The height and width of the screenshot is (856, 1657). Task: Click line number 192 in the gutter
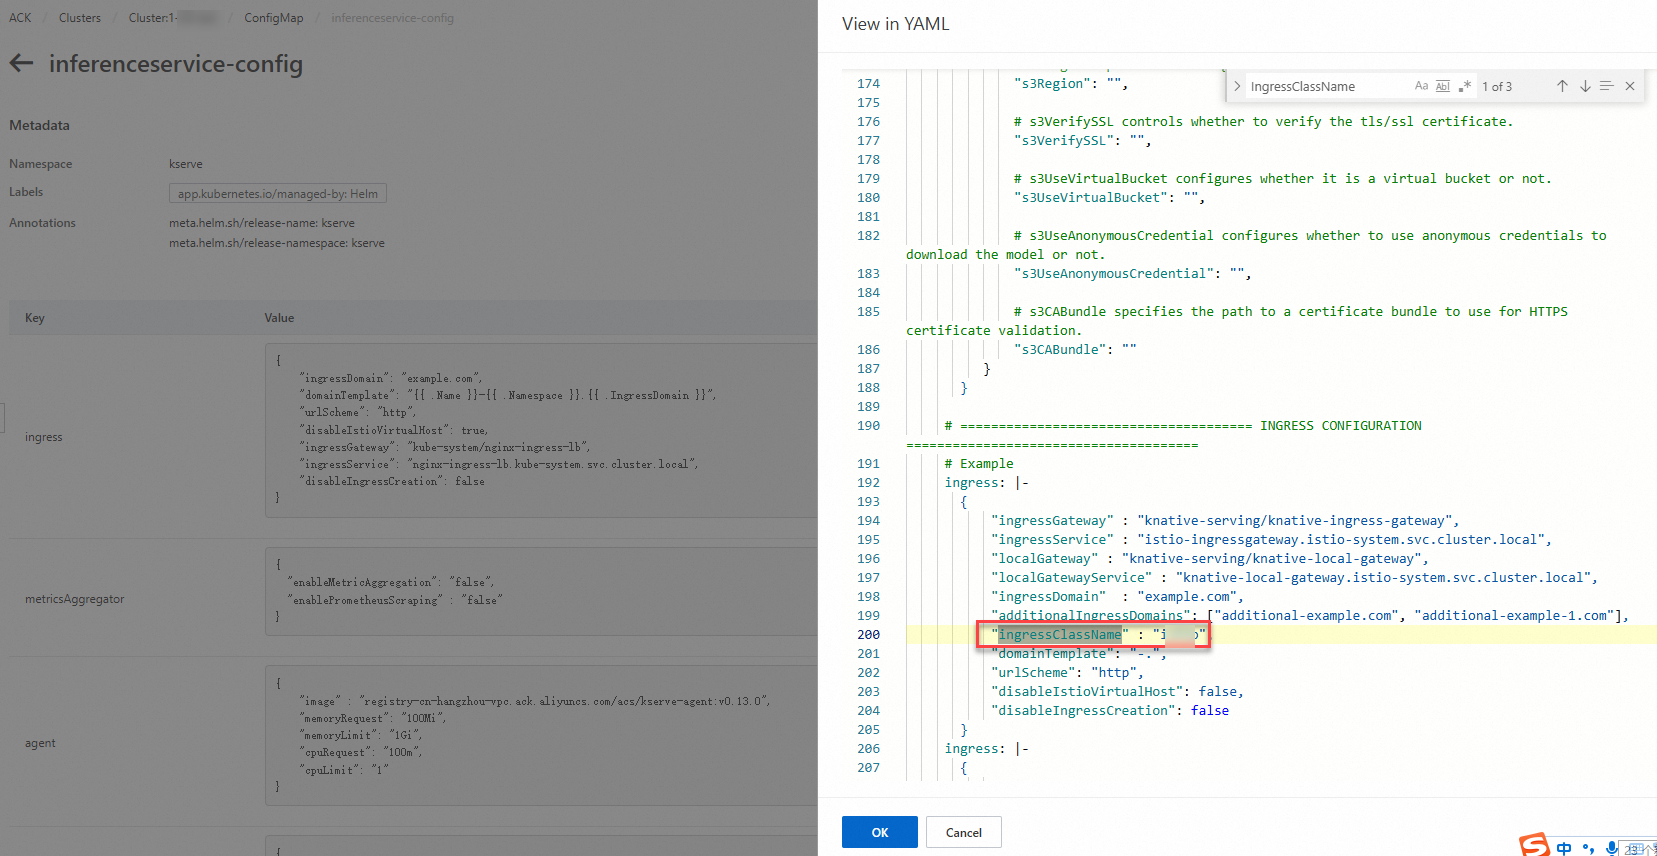click(868, 483)
